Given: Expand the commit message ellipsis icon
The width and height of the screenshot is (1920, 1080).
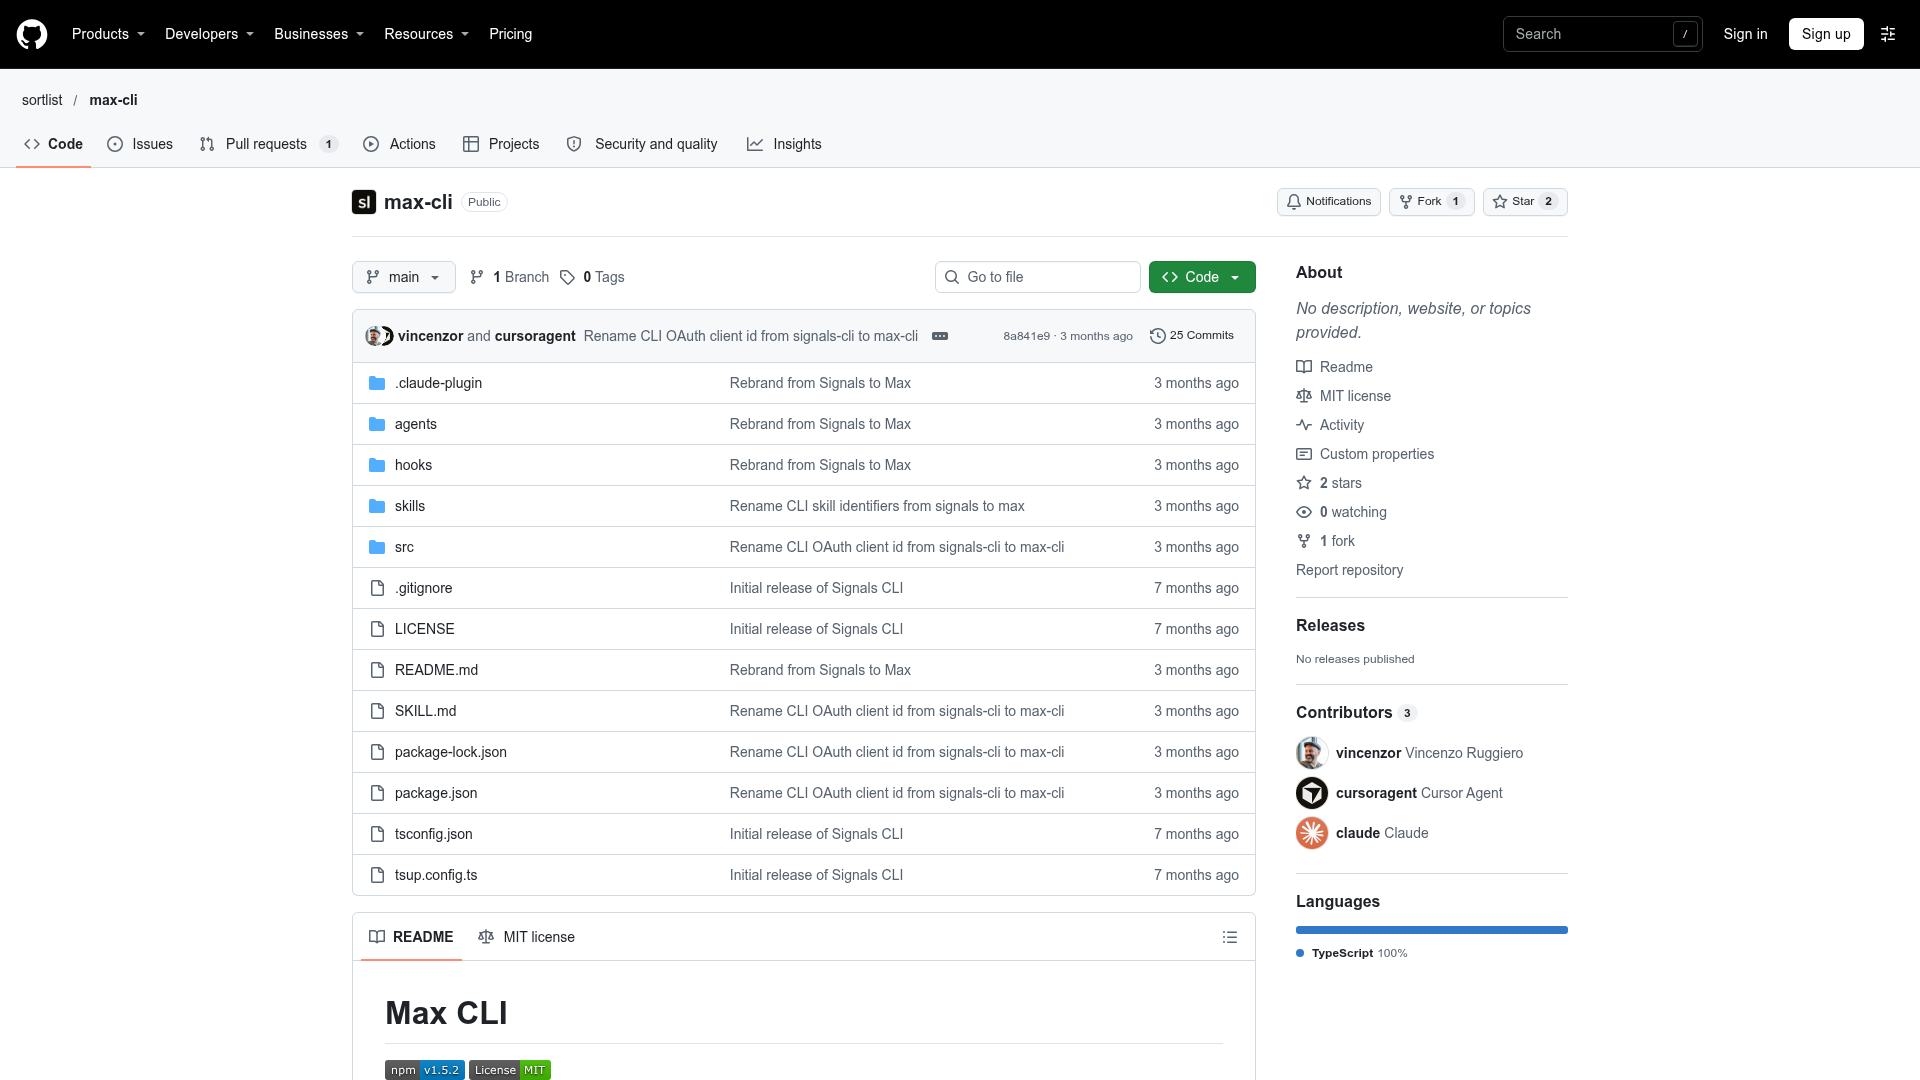Looking at the screenshot, I should pyautogui.click(x=940, y=336).
